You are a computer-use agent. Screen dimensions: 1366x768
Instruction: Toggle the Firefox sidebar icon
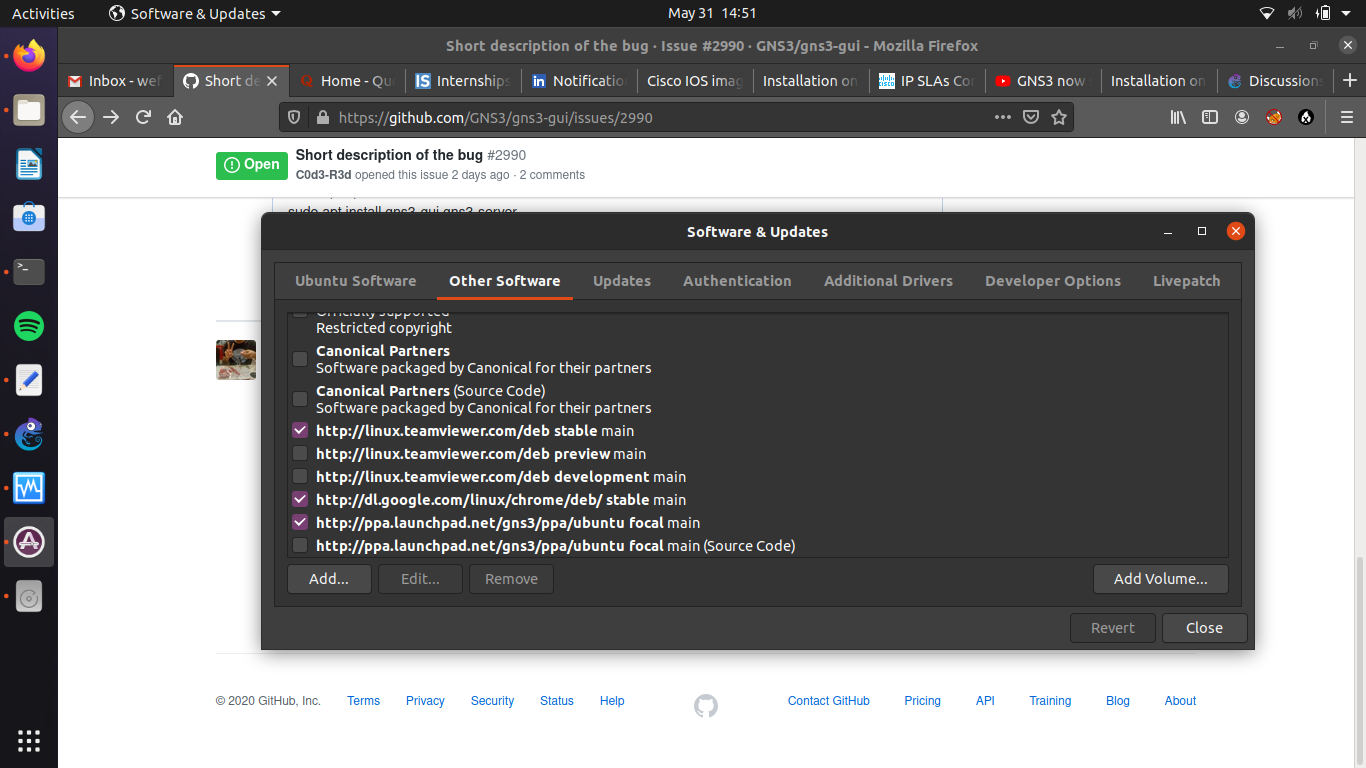[1210, 117]
